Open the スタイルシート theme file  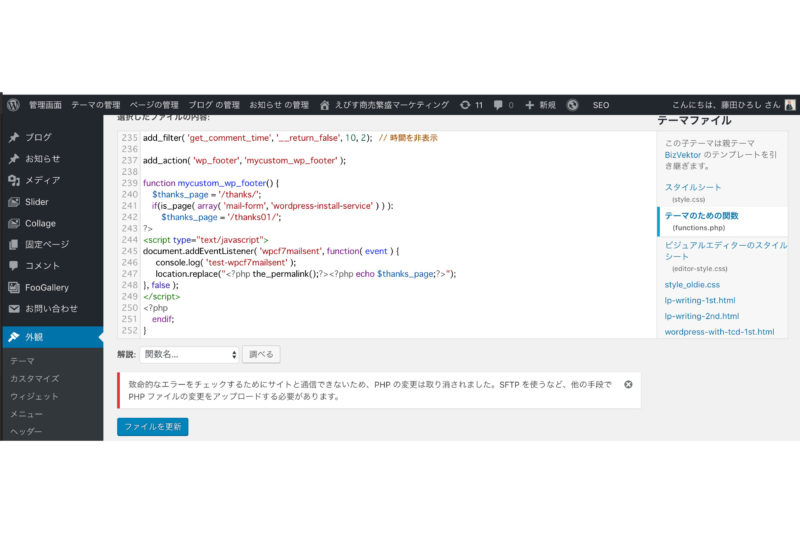pyautogui.click(x=693, y=187)
